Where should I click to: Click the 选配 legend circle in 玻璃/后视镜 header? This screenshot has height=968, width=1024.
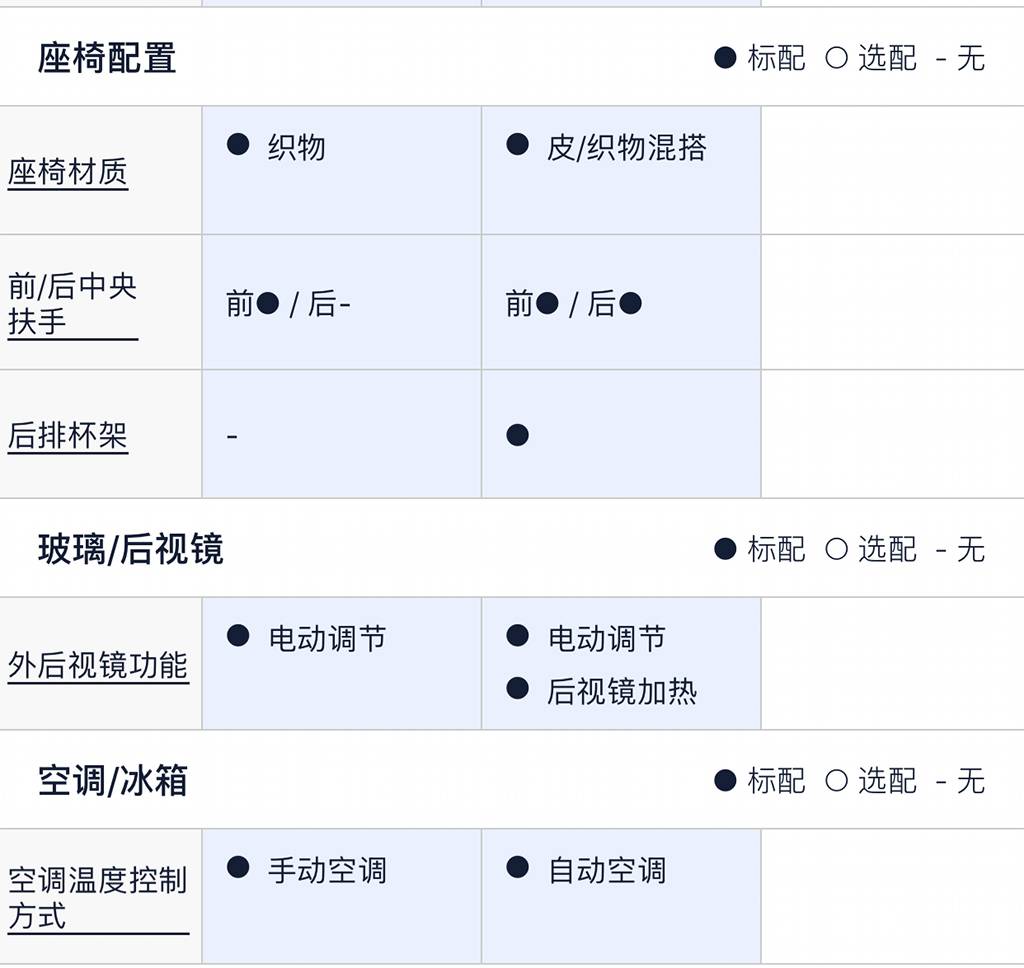click(x=836, y=549)
